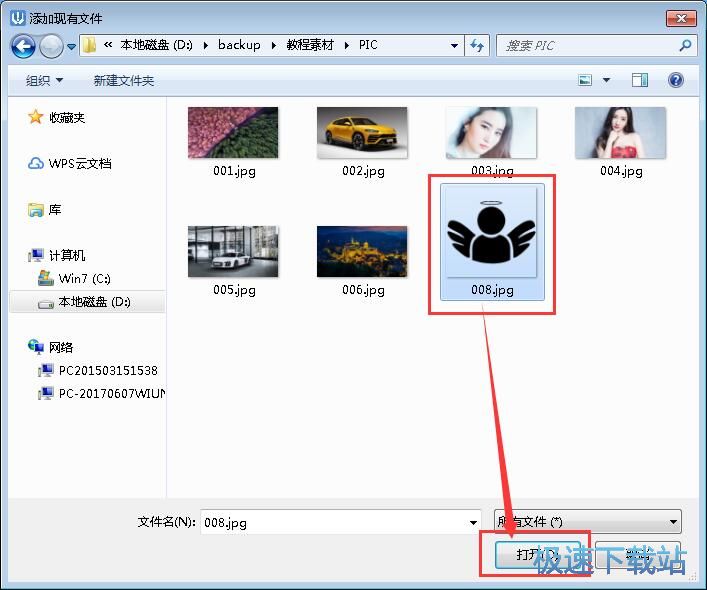This screenshot has width=707, height=590.
Task: Select the 002.jpg yellow car thumbnail
Action: [362, 133]
